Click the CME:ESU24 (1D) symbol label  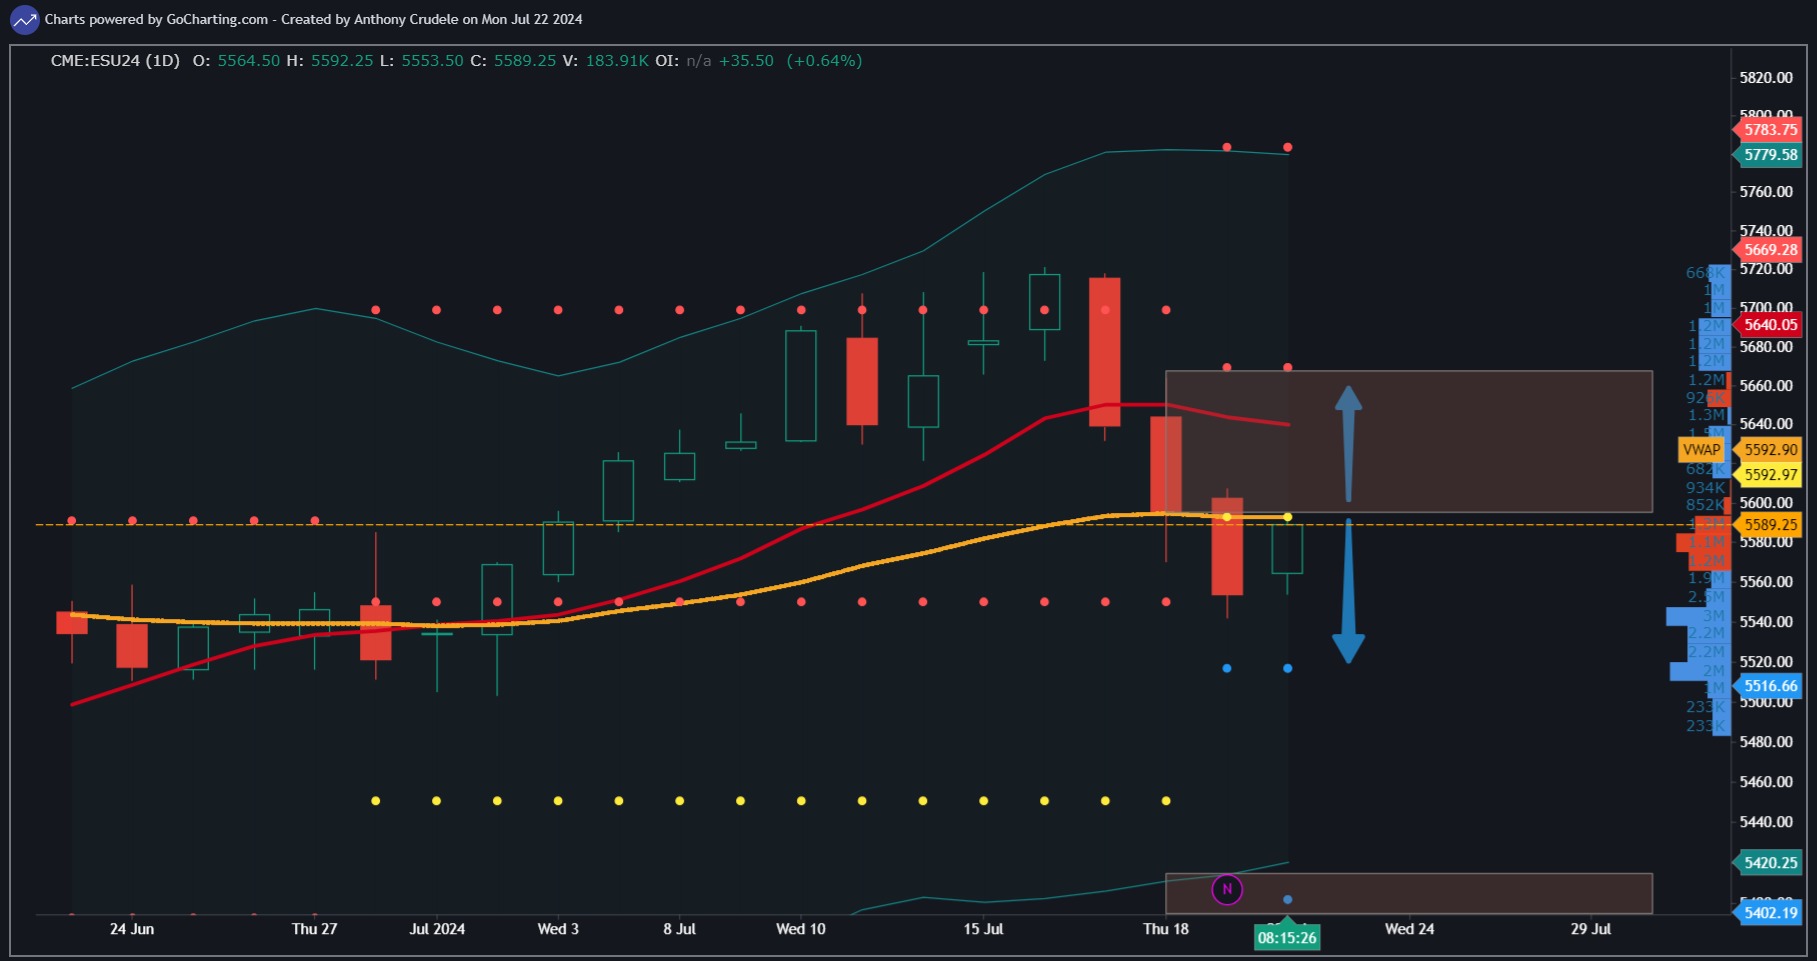(x=115, y=61)
